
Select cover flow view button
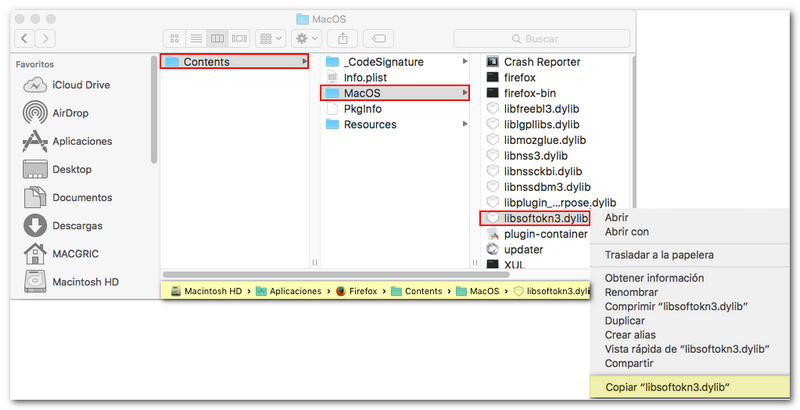(238, 38)
